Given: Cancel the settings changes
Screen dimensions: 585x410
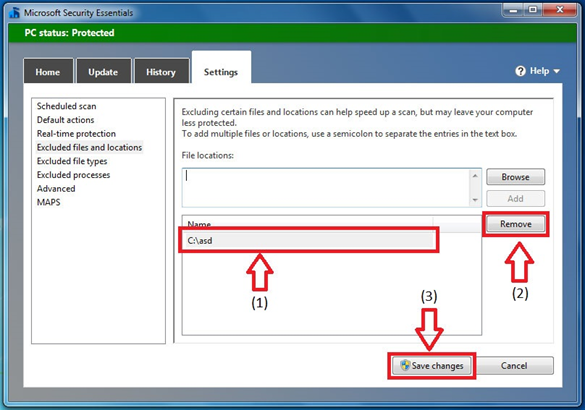Looking at the screenshot, I should point(514,366).
